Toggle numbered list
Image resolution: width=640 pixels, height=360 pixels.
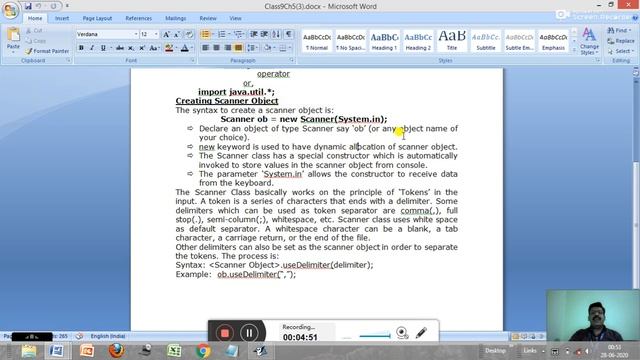[222, 34]
